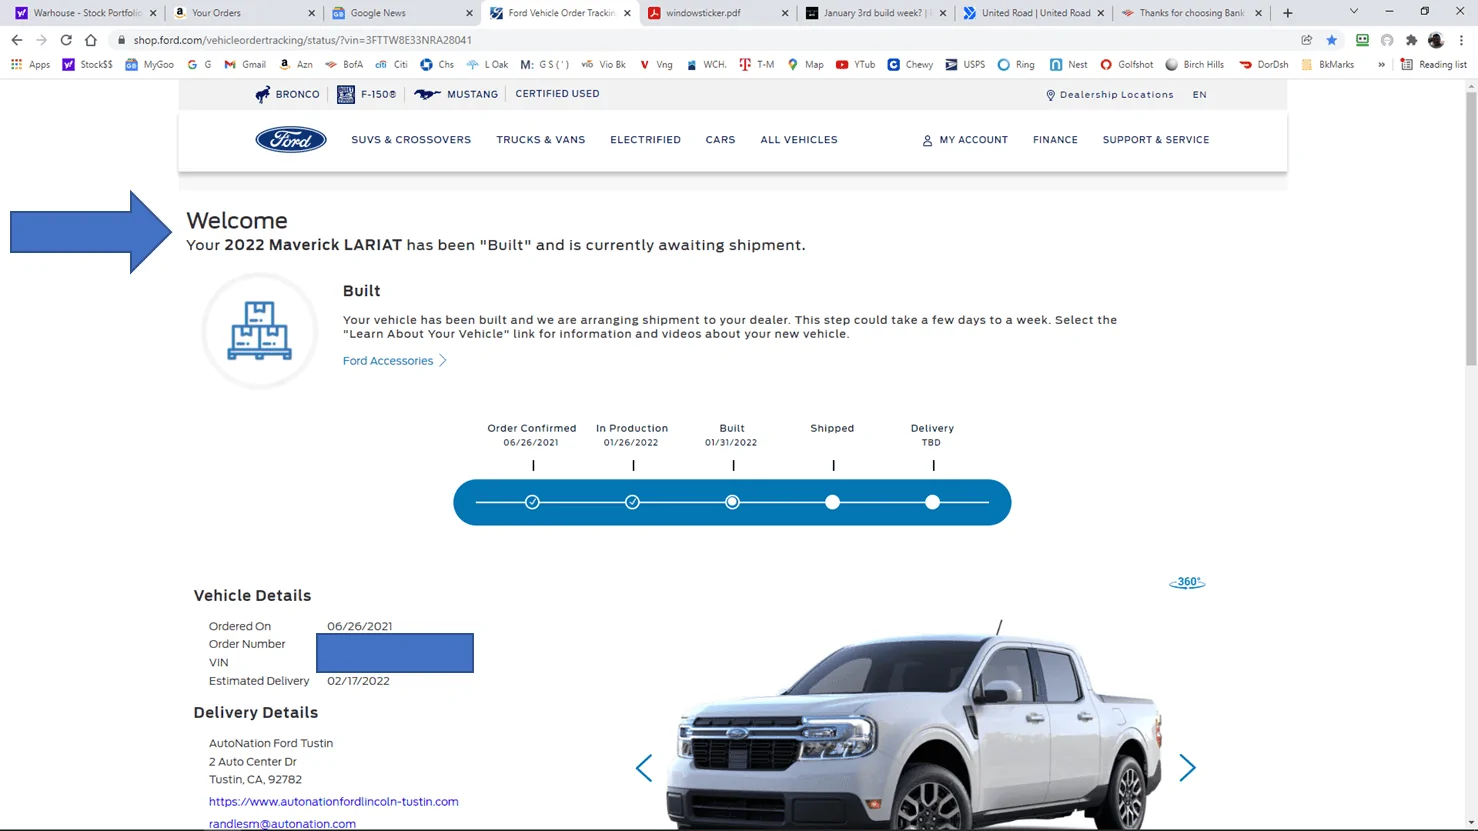Open the Extensions puzzle menu
Screen dimensions: 1478x831
click(1411, 40)
